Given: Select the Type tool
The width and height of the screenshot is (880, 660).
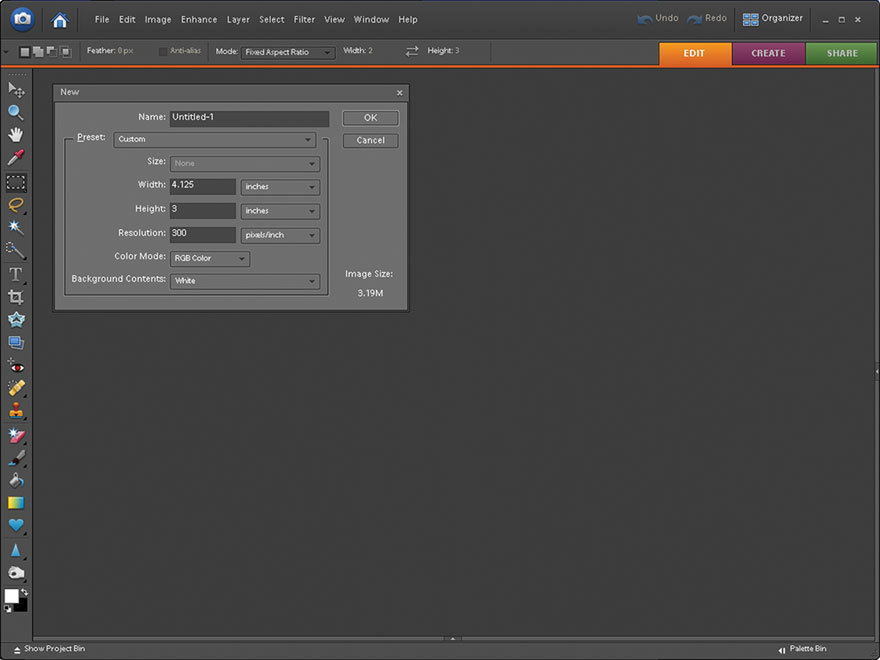Looking at the screenshot, I should 16,274.
